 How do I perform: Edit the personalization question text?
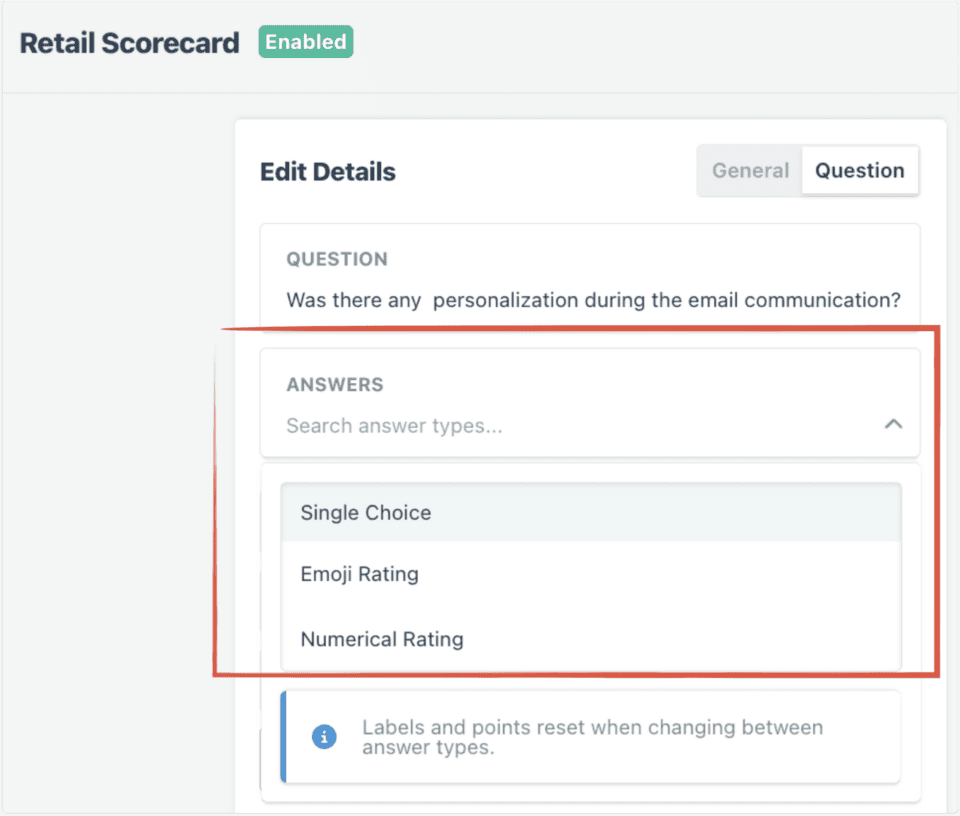(x=593, y=300)
